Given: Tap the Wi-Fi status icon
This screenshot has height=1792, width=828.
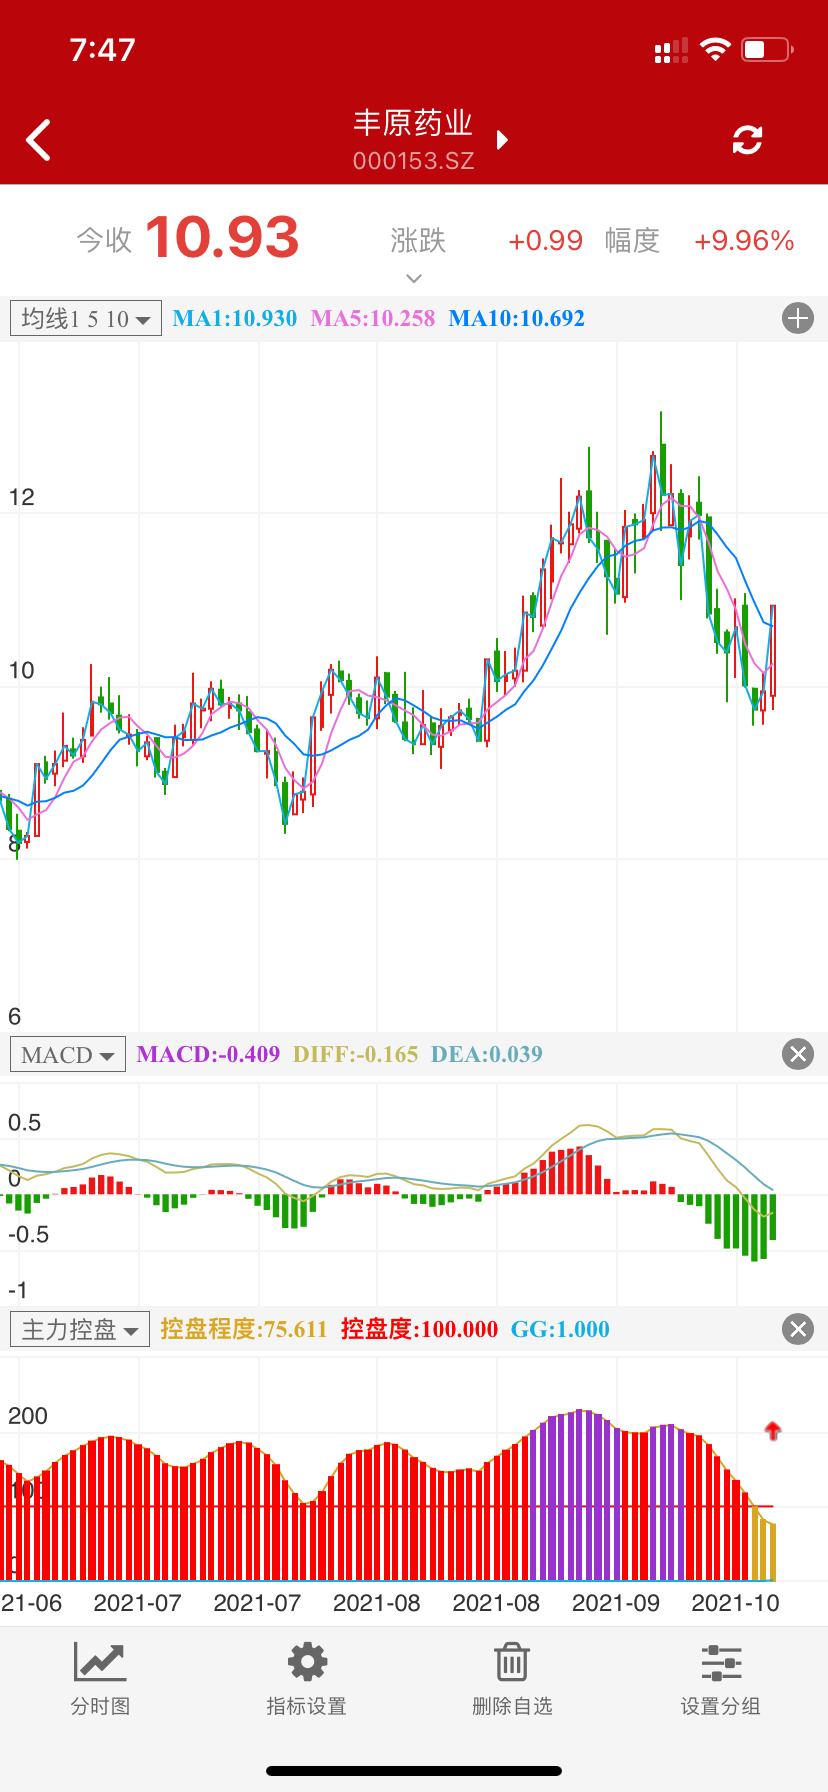Looking at the screenshot, I should coord(715,49).
